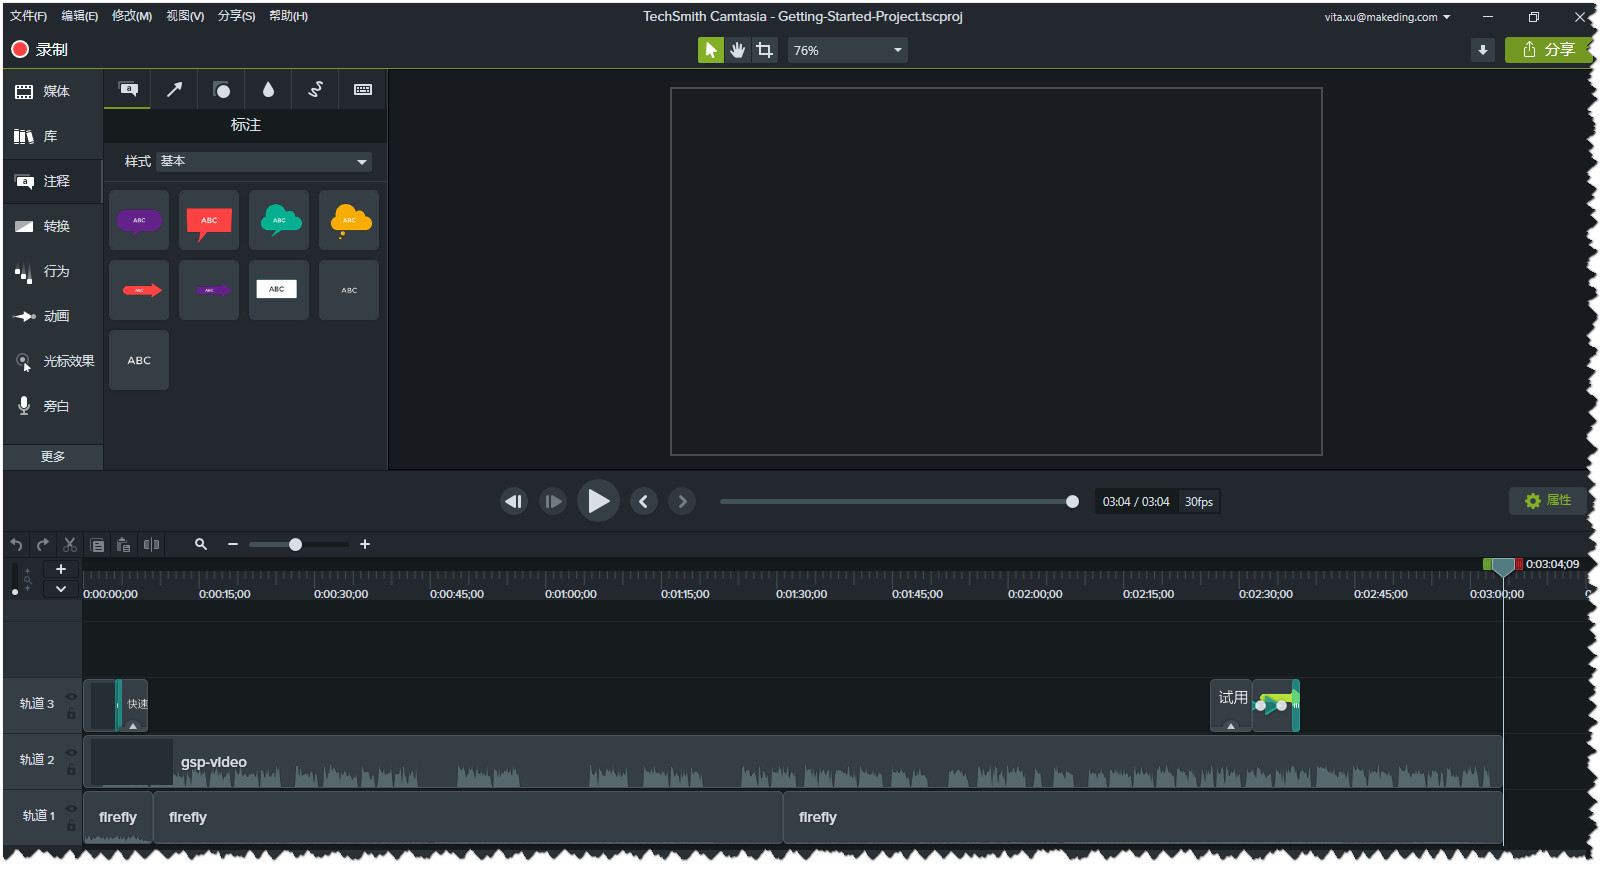Lock 轨道 2 with its padlock icon
The height and width of the screenshot is (869, 1607).
coord(71,771)
